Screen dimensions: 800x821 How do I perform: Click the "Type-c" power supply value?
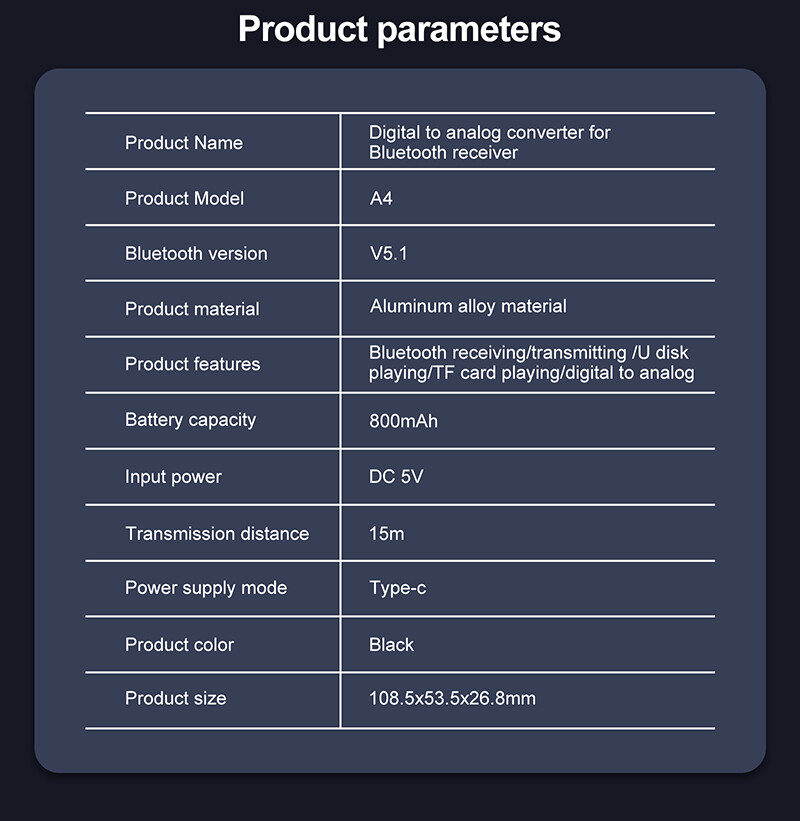pyautogui.click(x=397, y=588)
